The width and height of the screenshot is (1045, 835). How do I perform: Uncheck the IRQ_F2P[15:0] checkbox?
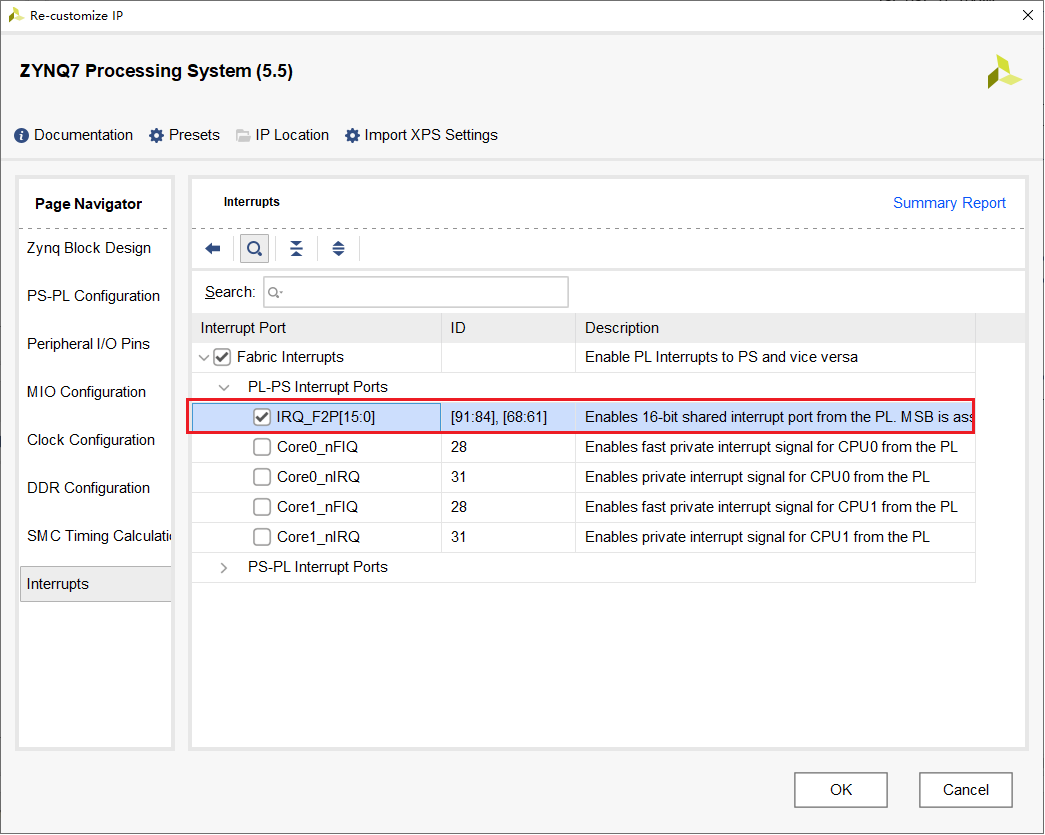[262, 417]
